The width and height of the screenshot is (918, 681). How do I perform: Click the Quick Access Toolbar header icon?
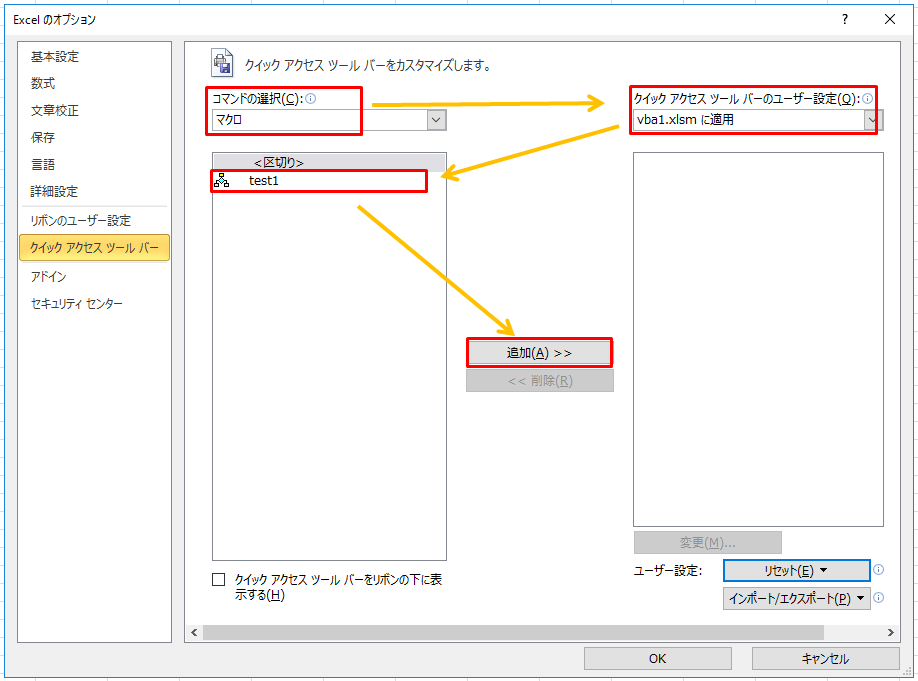click(222, 63)
